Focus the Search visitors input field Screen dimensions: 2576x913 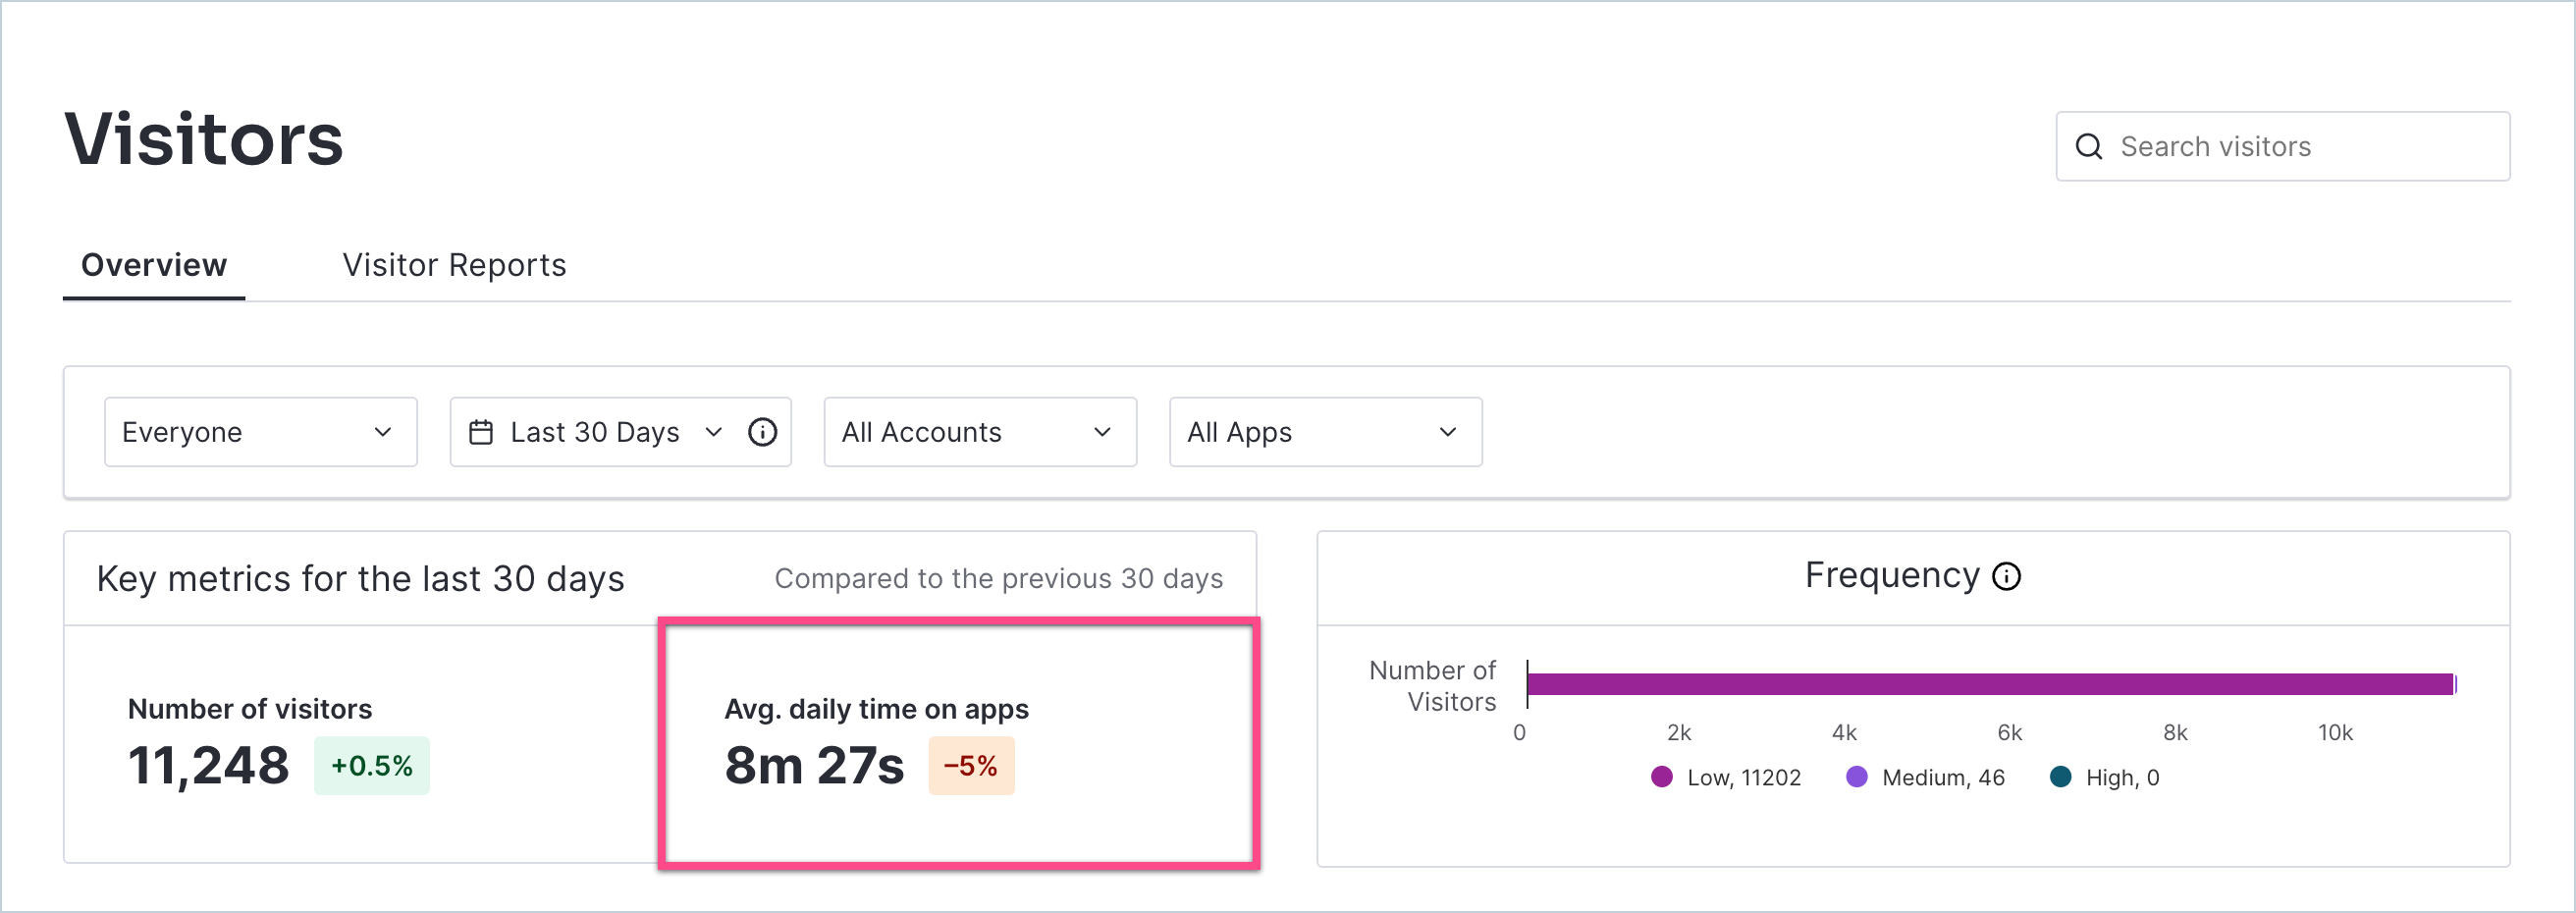tap(2300, 147)
